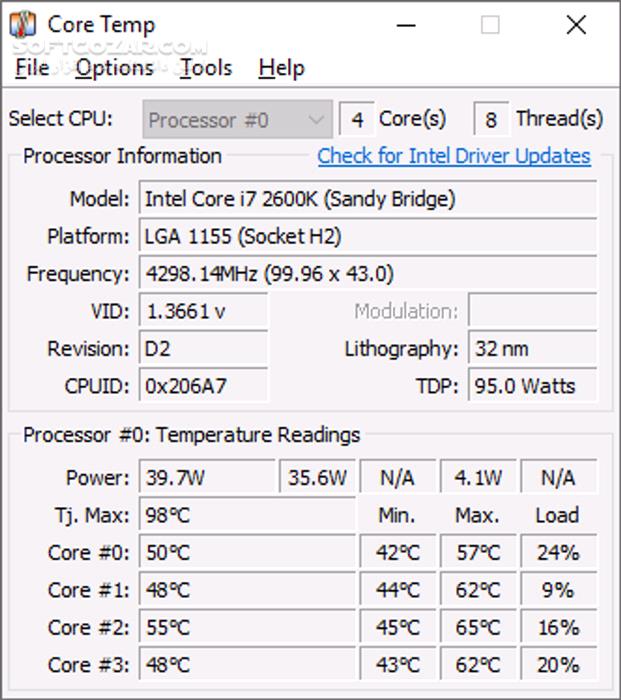Close the Core Temp window
The width and height of the screenshot is (621, 700).
click(576, 25)
